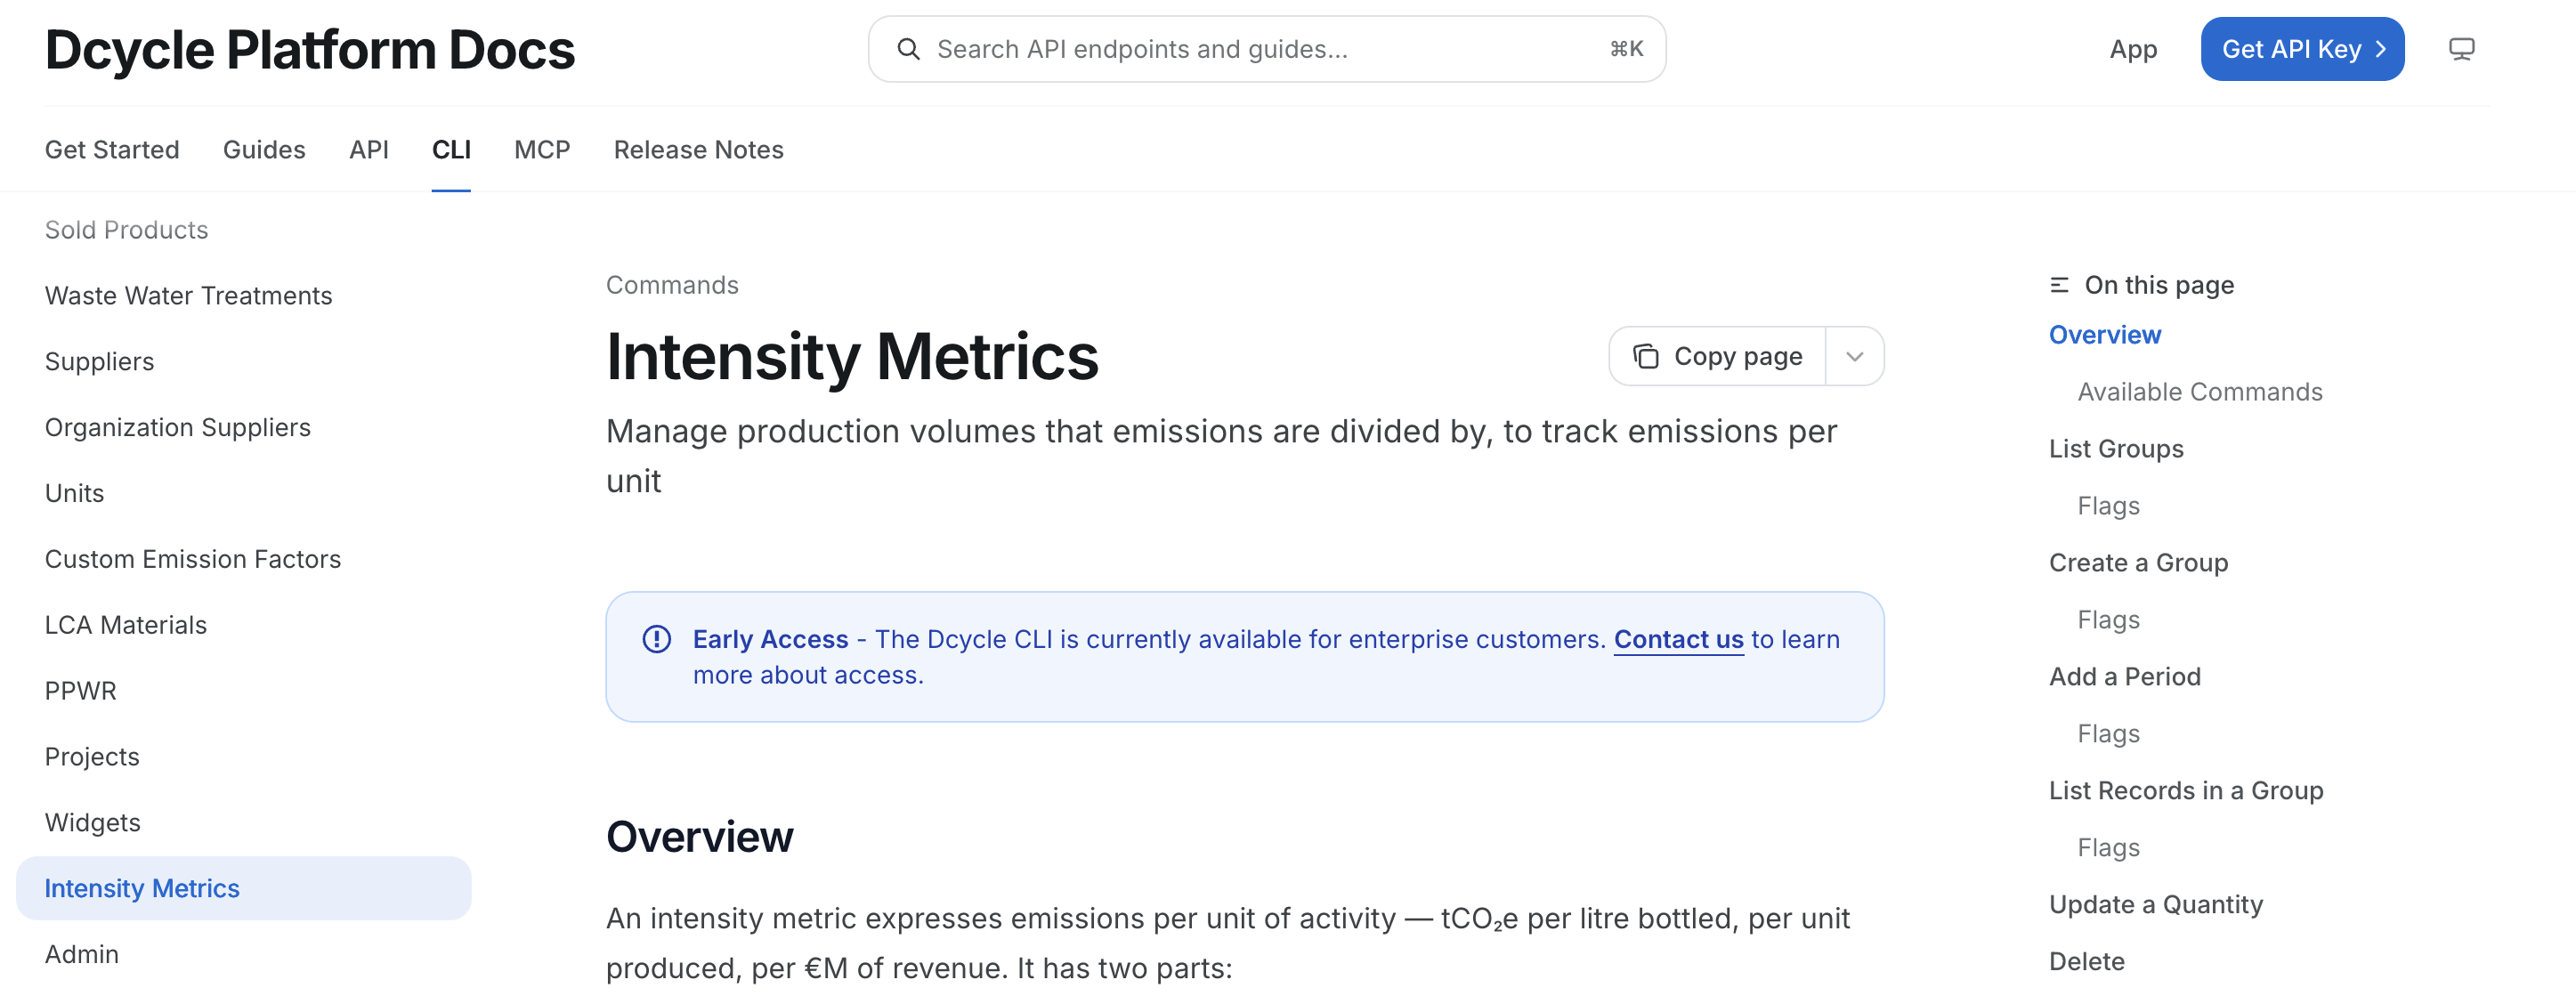
Task: Jump to Overview in page outline
Action: coord(2105,335)
